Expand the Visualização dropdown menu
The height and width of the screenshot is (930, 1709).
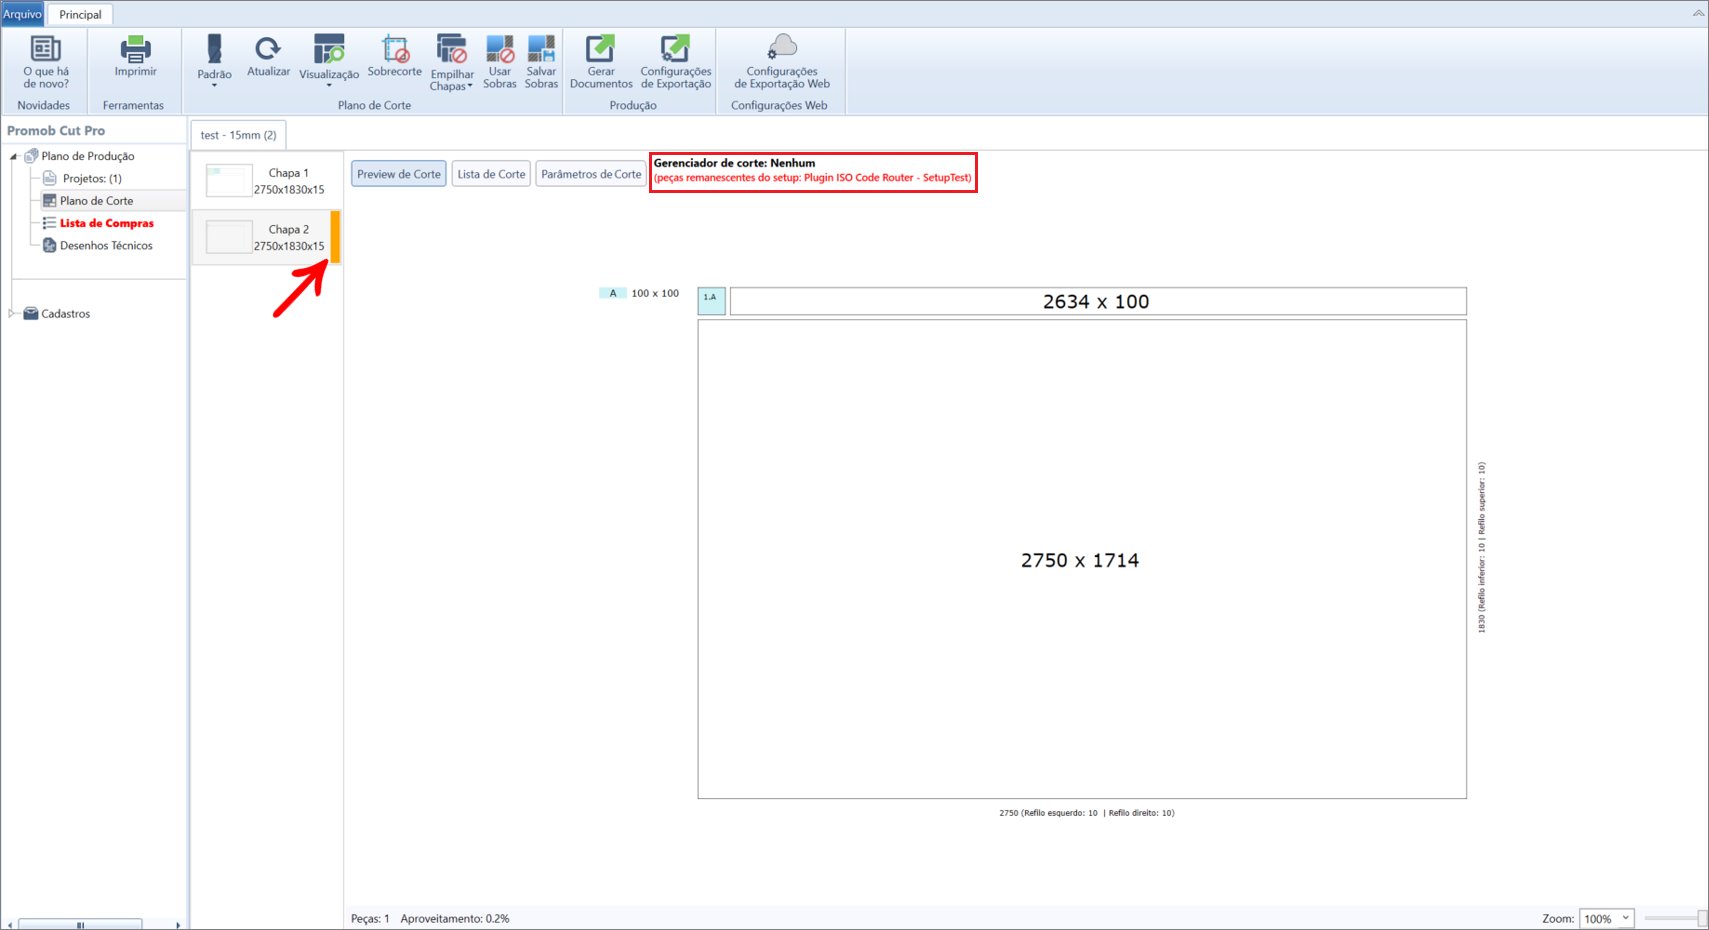pyautogui.click(x=329, y=62)
